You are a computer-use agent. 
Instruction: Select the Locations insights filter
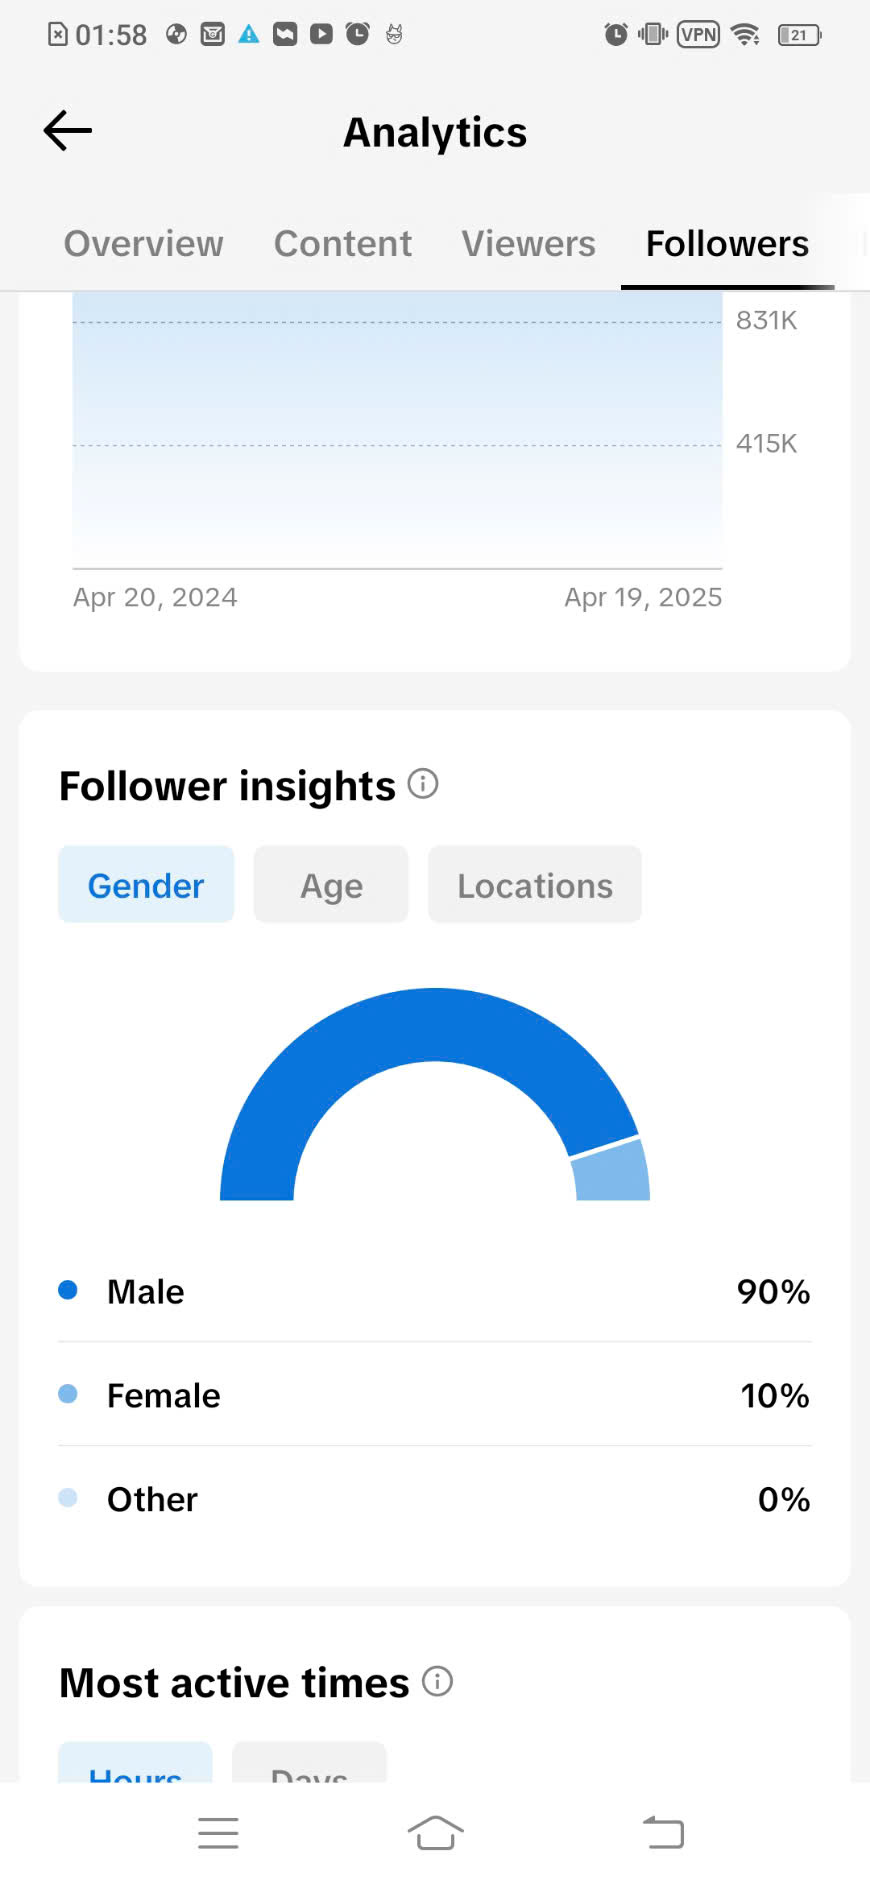(x=535, y=885)
